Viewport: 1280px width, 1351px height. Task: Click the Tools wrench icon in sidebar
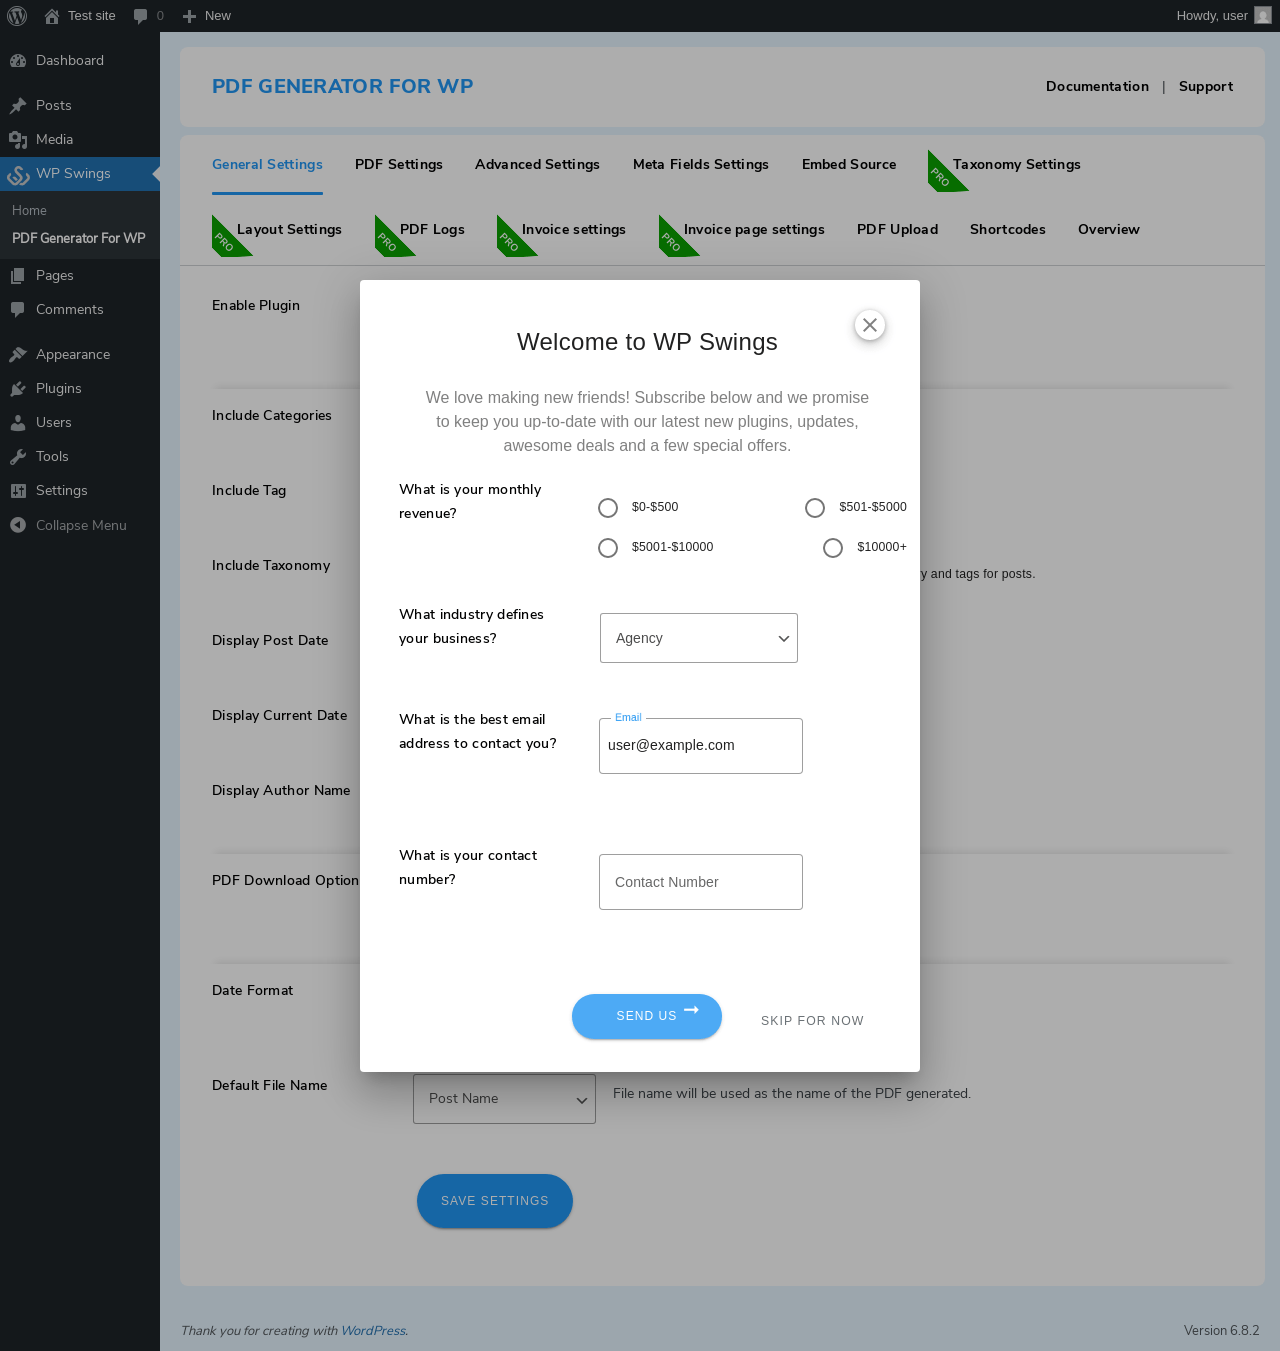tap(18, 456)
